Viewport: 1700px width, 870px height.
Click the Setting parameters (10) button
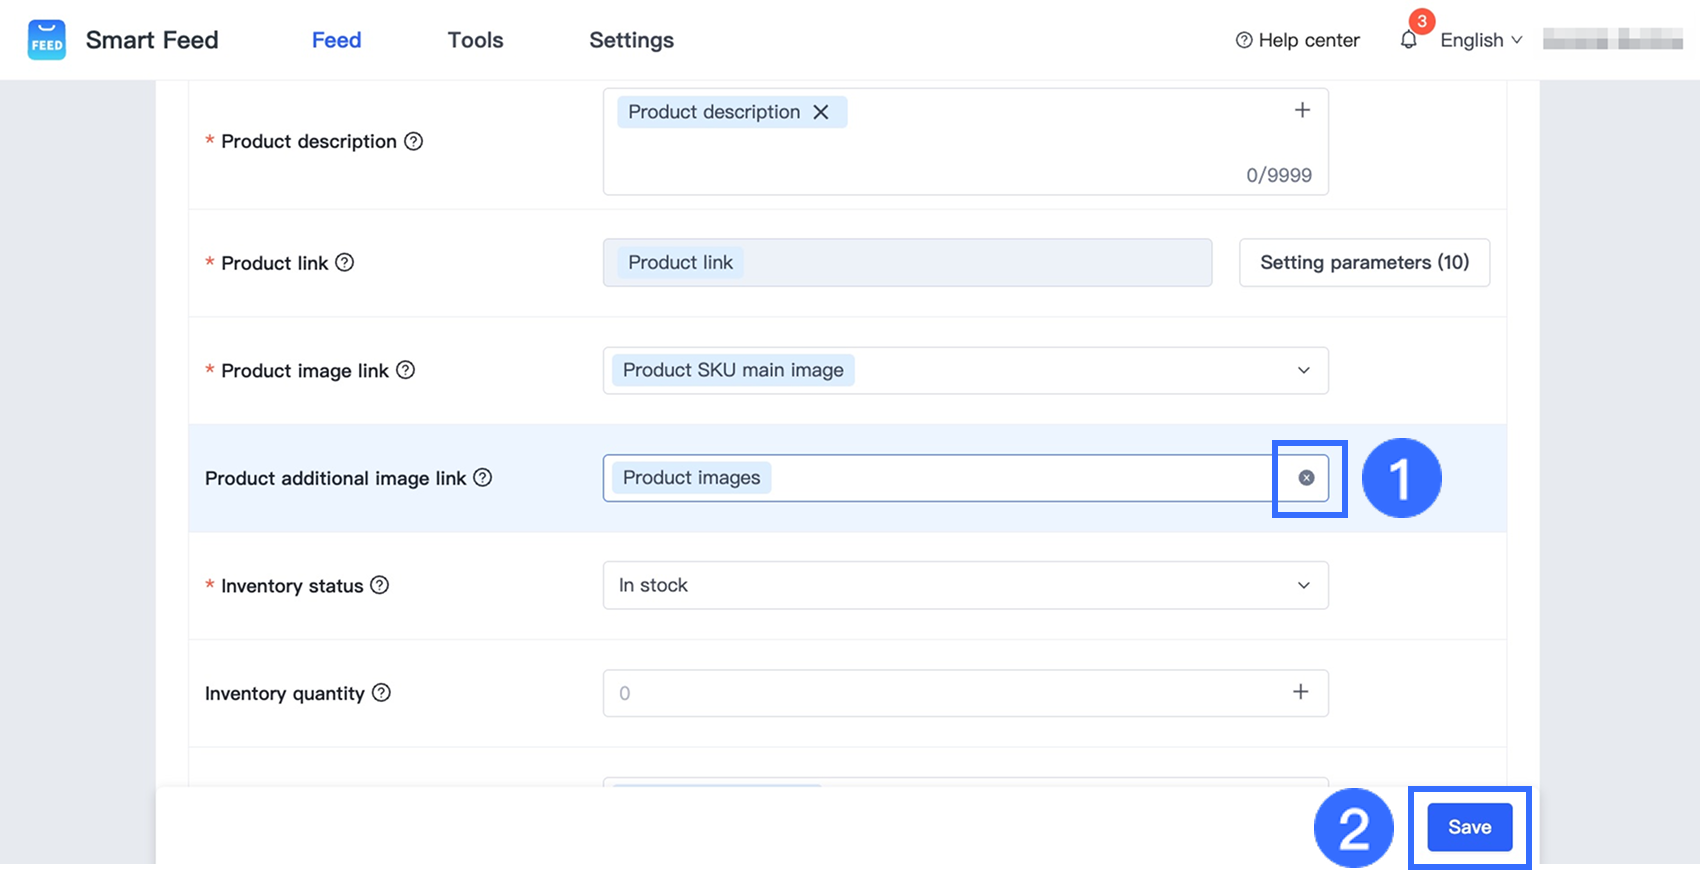(x=1364, y=262)
